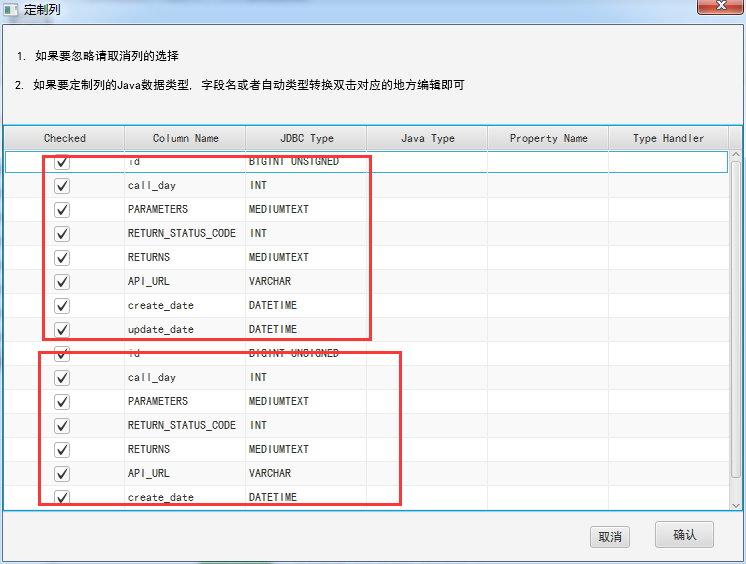Click BIGINT UNSIGNED in the highlighted row
Screen dimensions: 746x564
pyautogui.click(x=294, y=161)
